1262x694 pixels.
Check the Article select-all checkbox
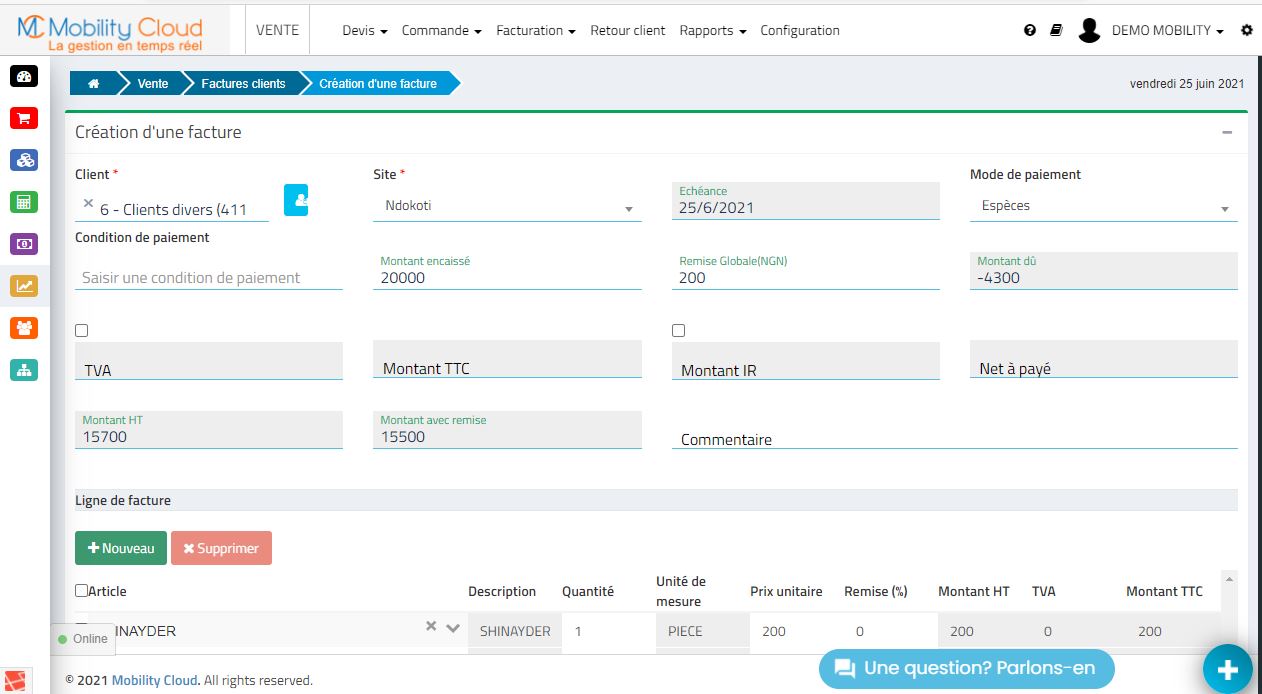coord(82,591)
